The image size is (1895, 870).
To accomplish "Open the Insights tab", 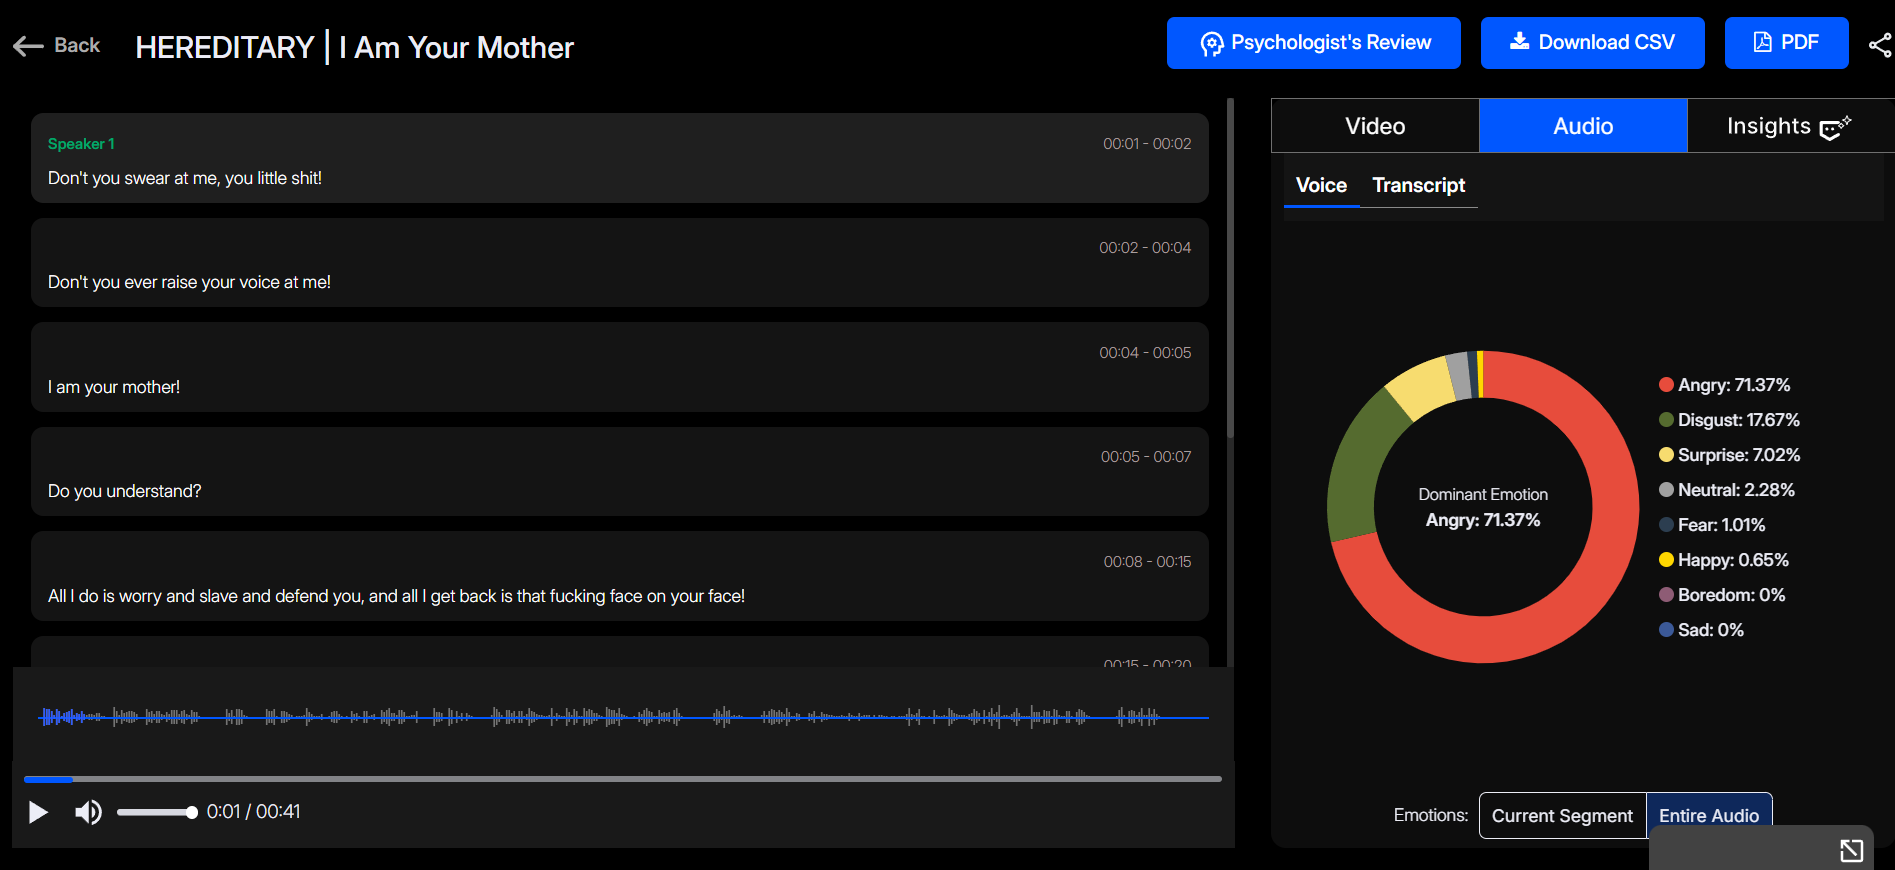I will 1788,126.
